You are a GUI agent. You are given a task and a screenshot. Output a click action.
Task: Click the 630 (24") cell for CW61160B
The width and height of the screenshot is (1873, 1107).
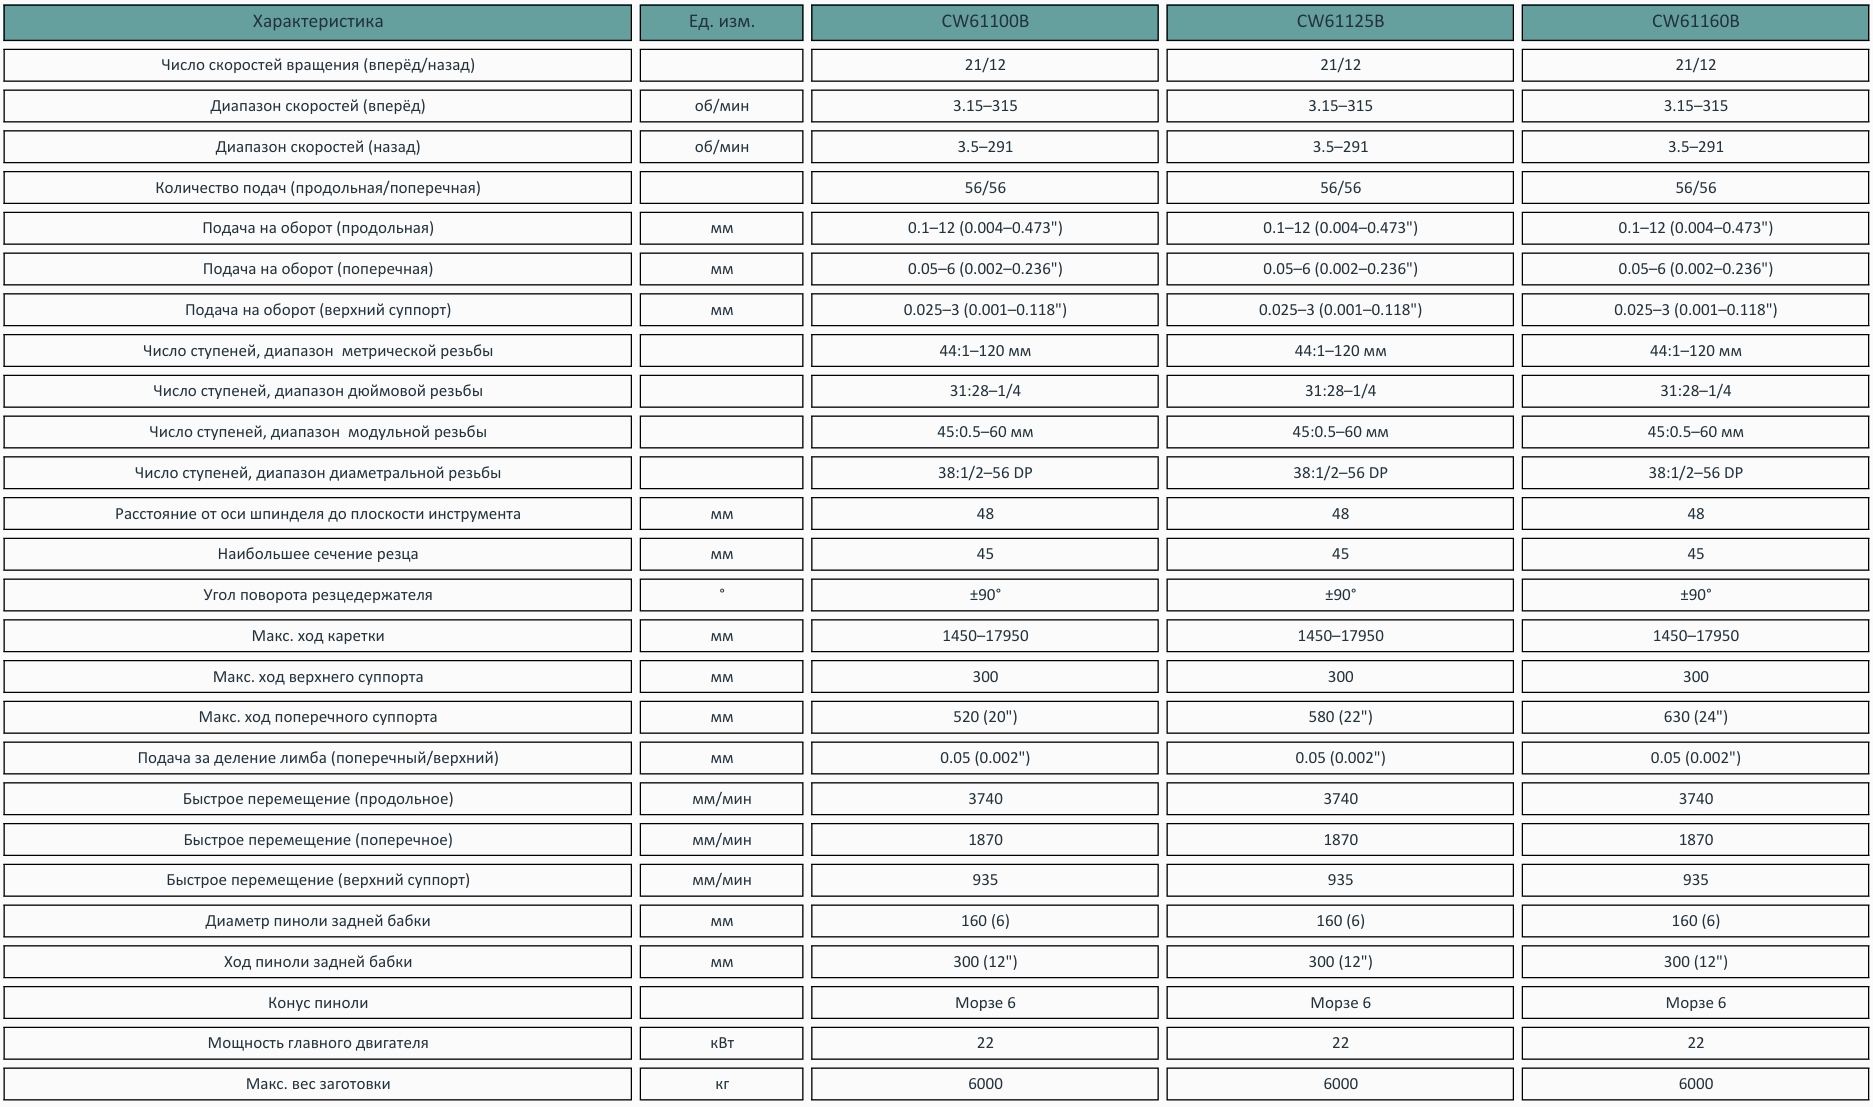click(1695, 717)
